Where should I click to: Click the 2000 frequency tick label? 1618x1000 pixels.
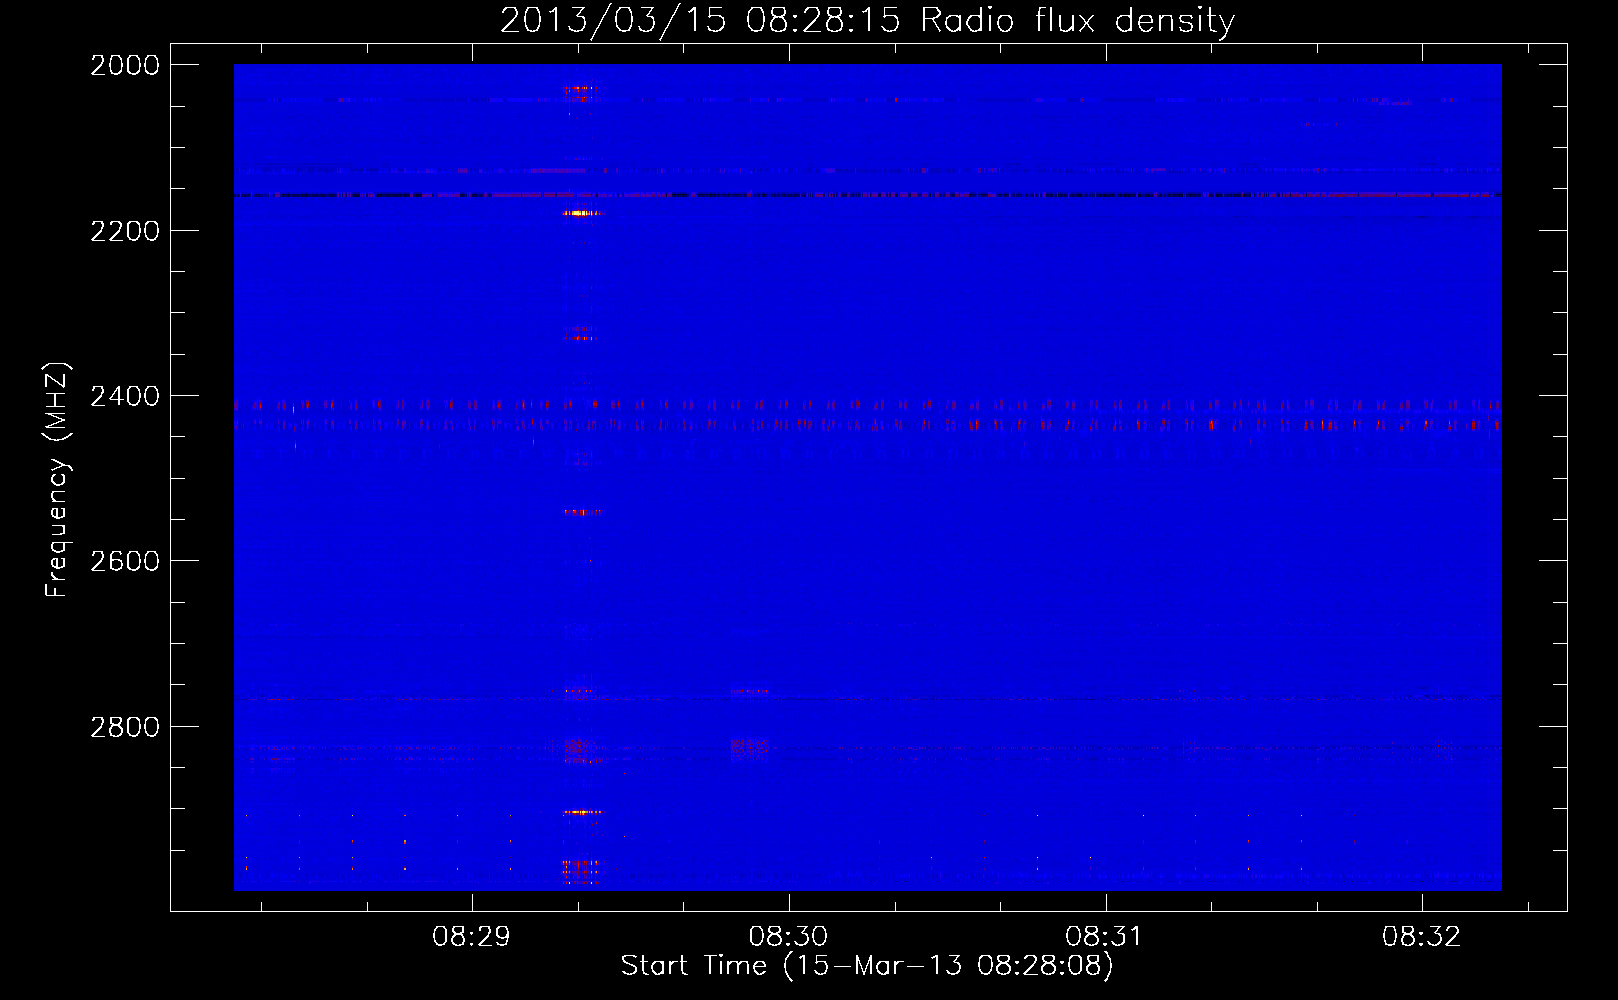point(125,65)
